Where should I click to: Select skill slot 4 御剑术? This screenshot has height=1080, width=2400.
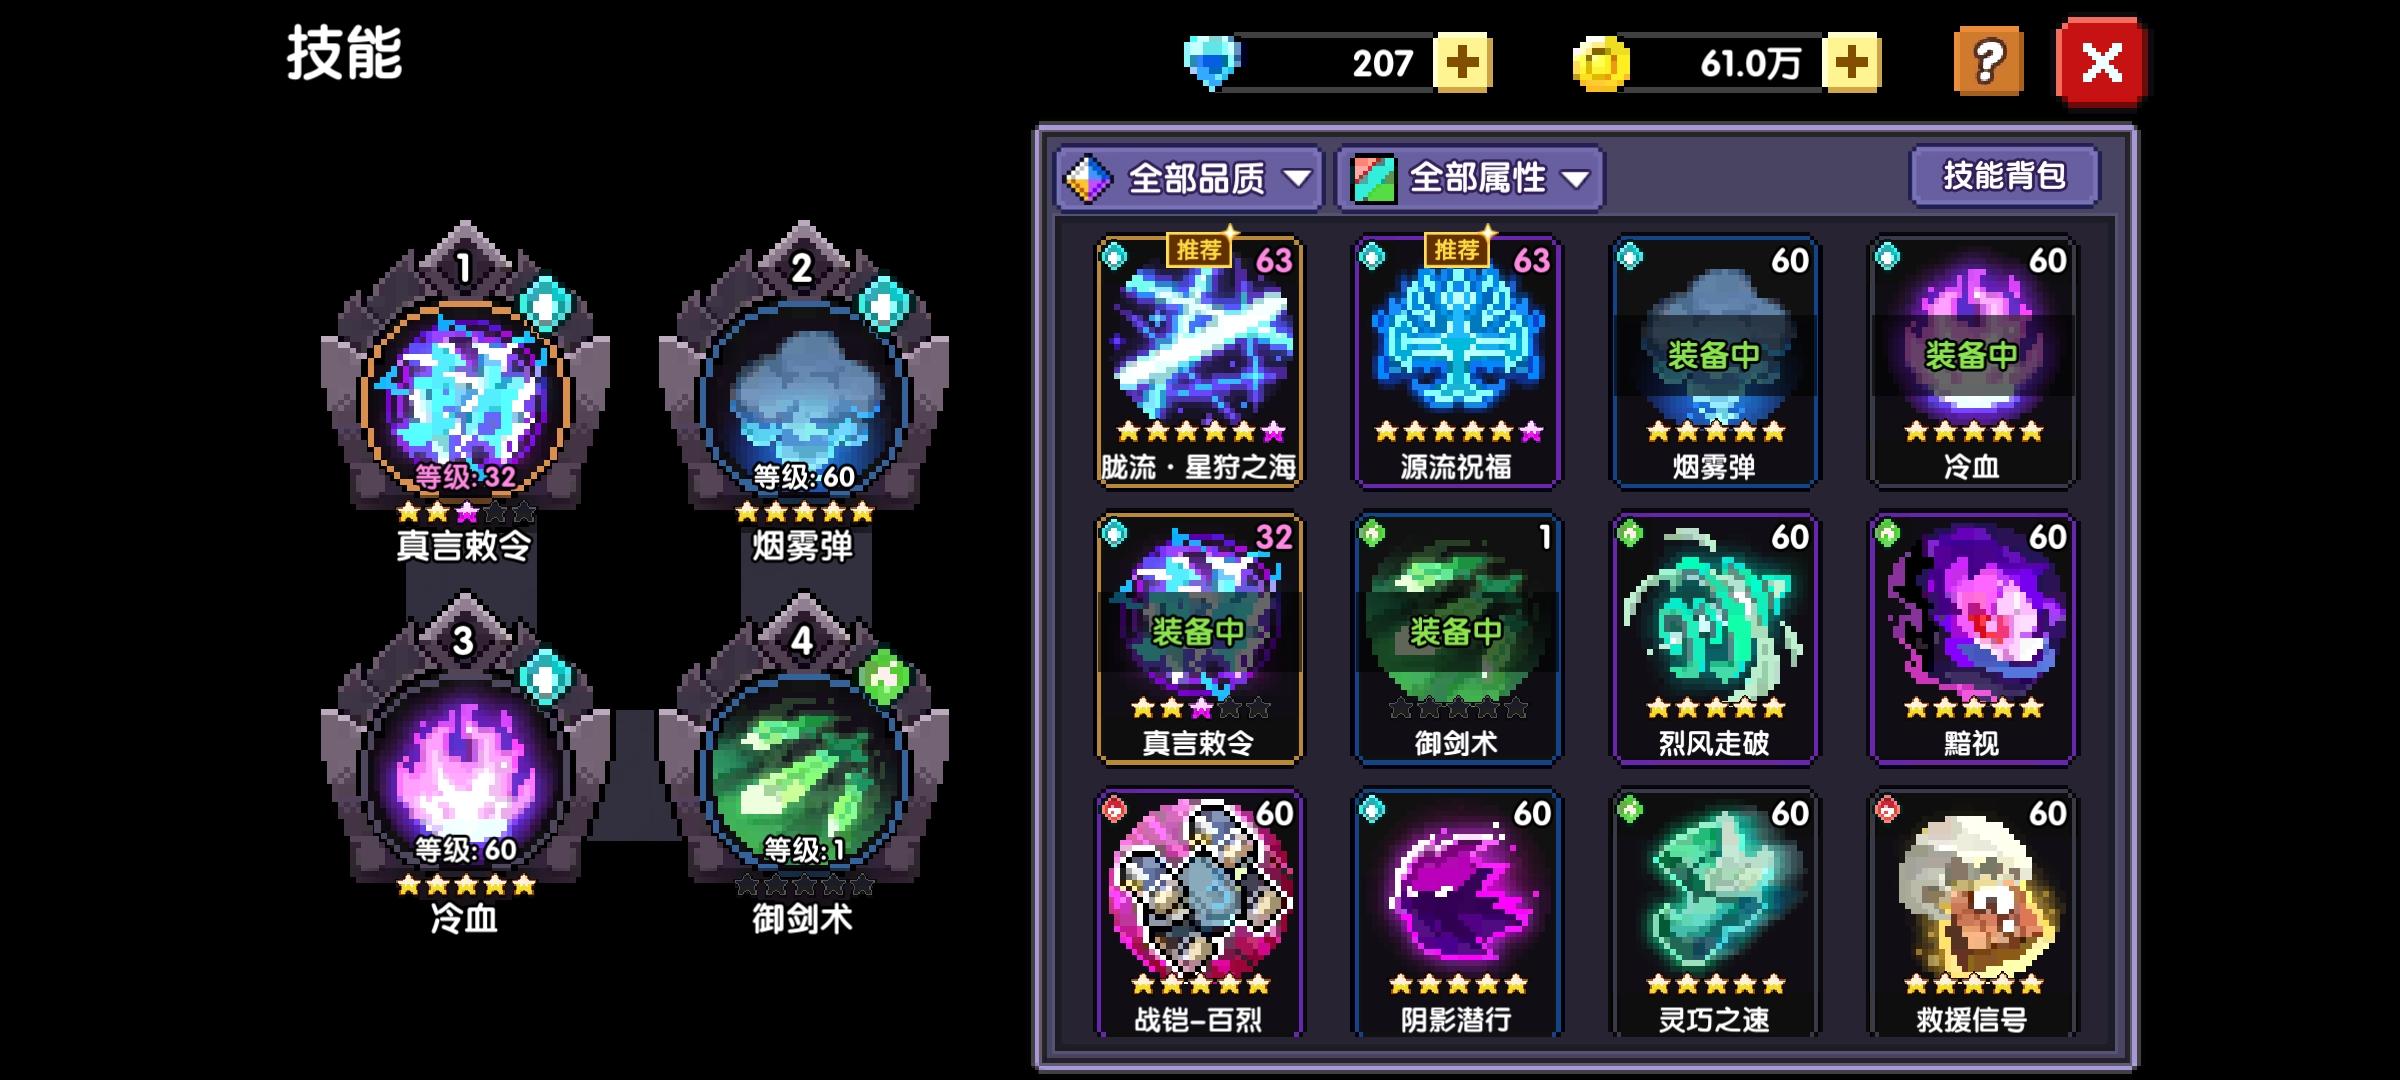pos(804,765)
